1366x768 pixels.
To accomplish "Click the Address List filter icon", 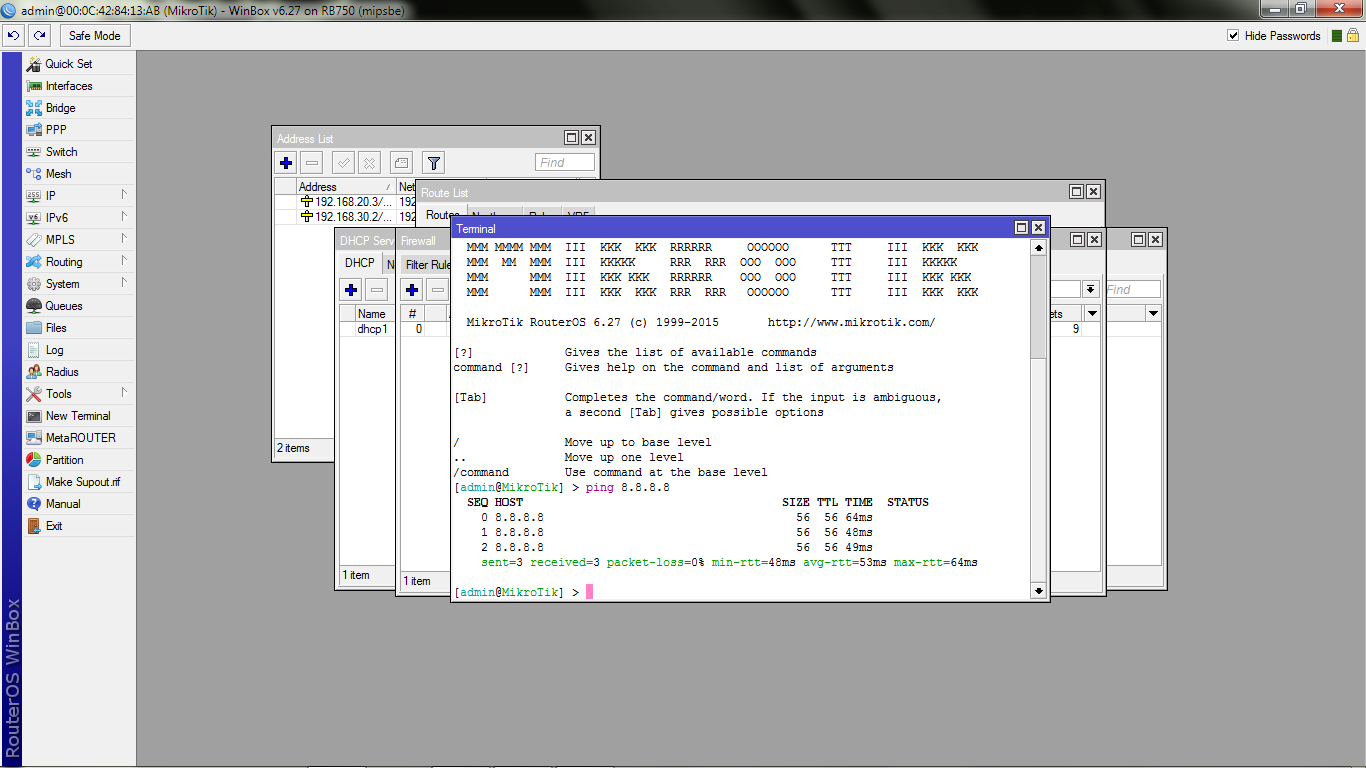I will point(433,163).
